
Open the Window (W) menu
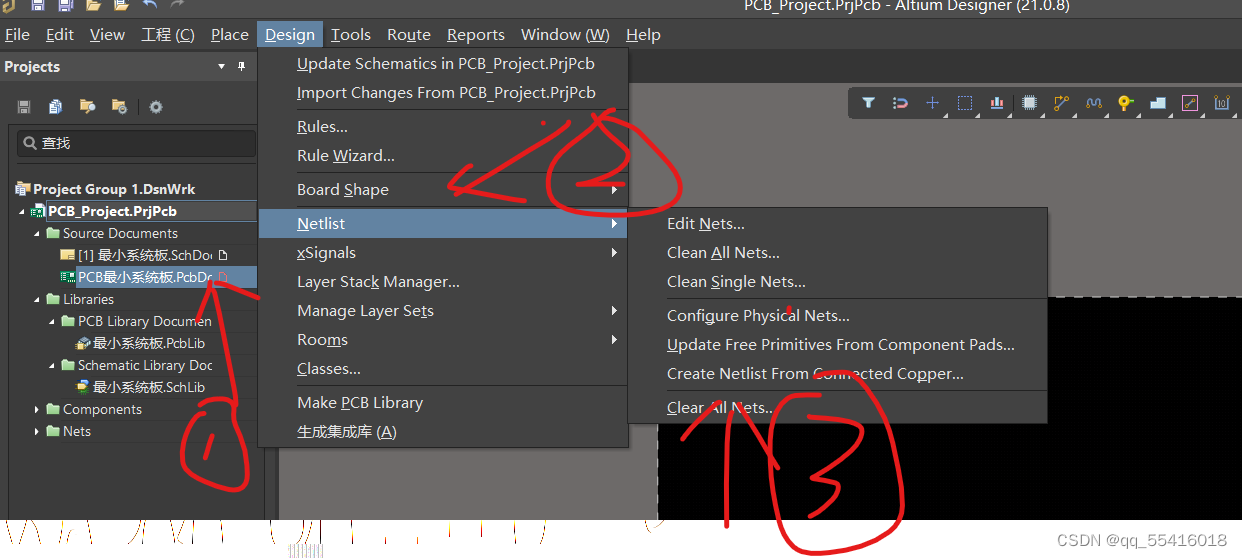[565, 35]
